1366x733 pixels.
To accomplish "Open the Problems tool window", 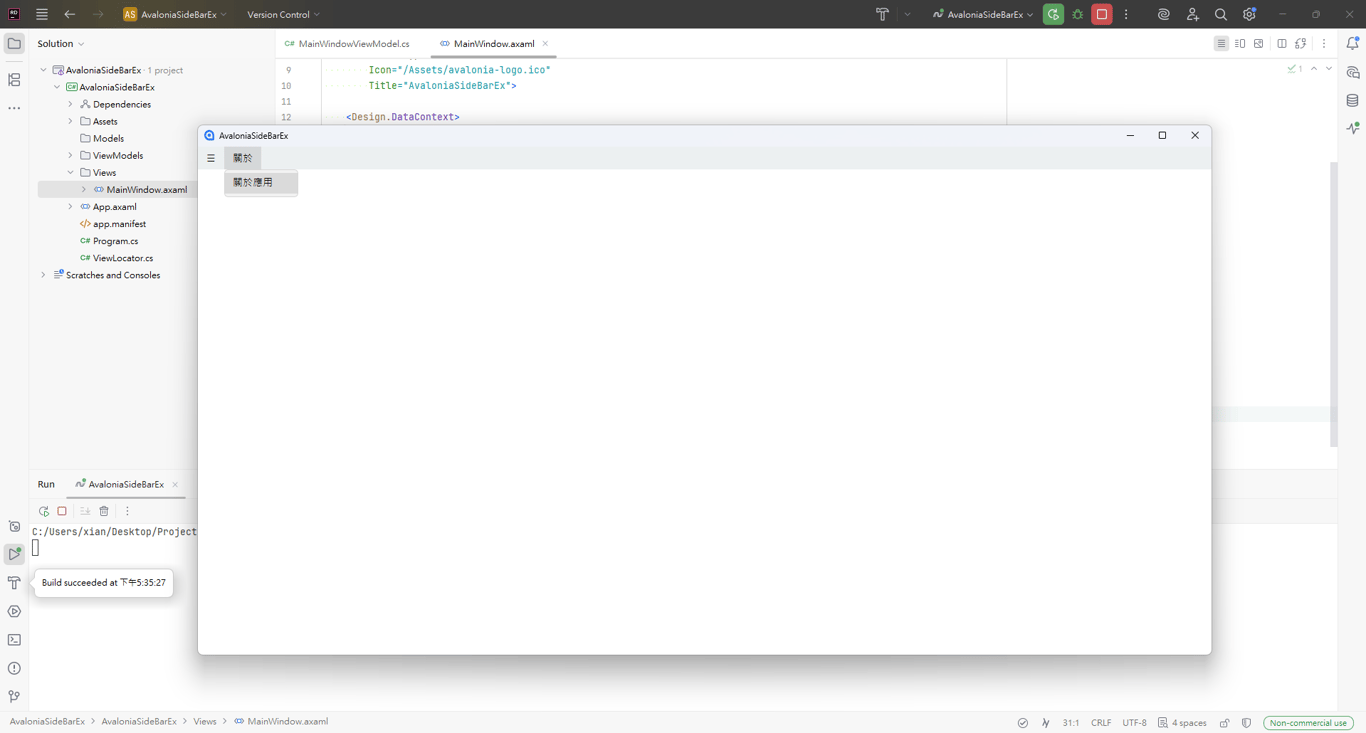I will 14,668.
